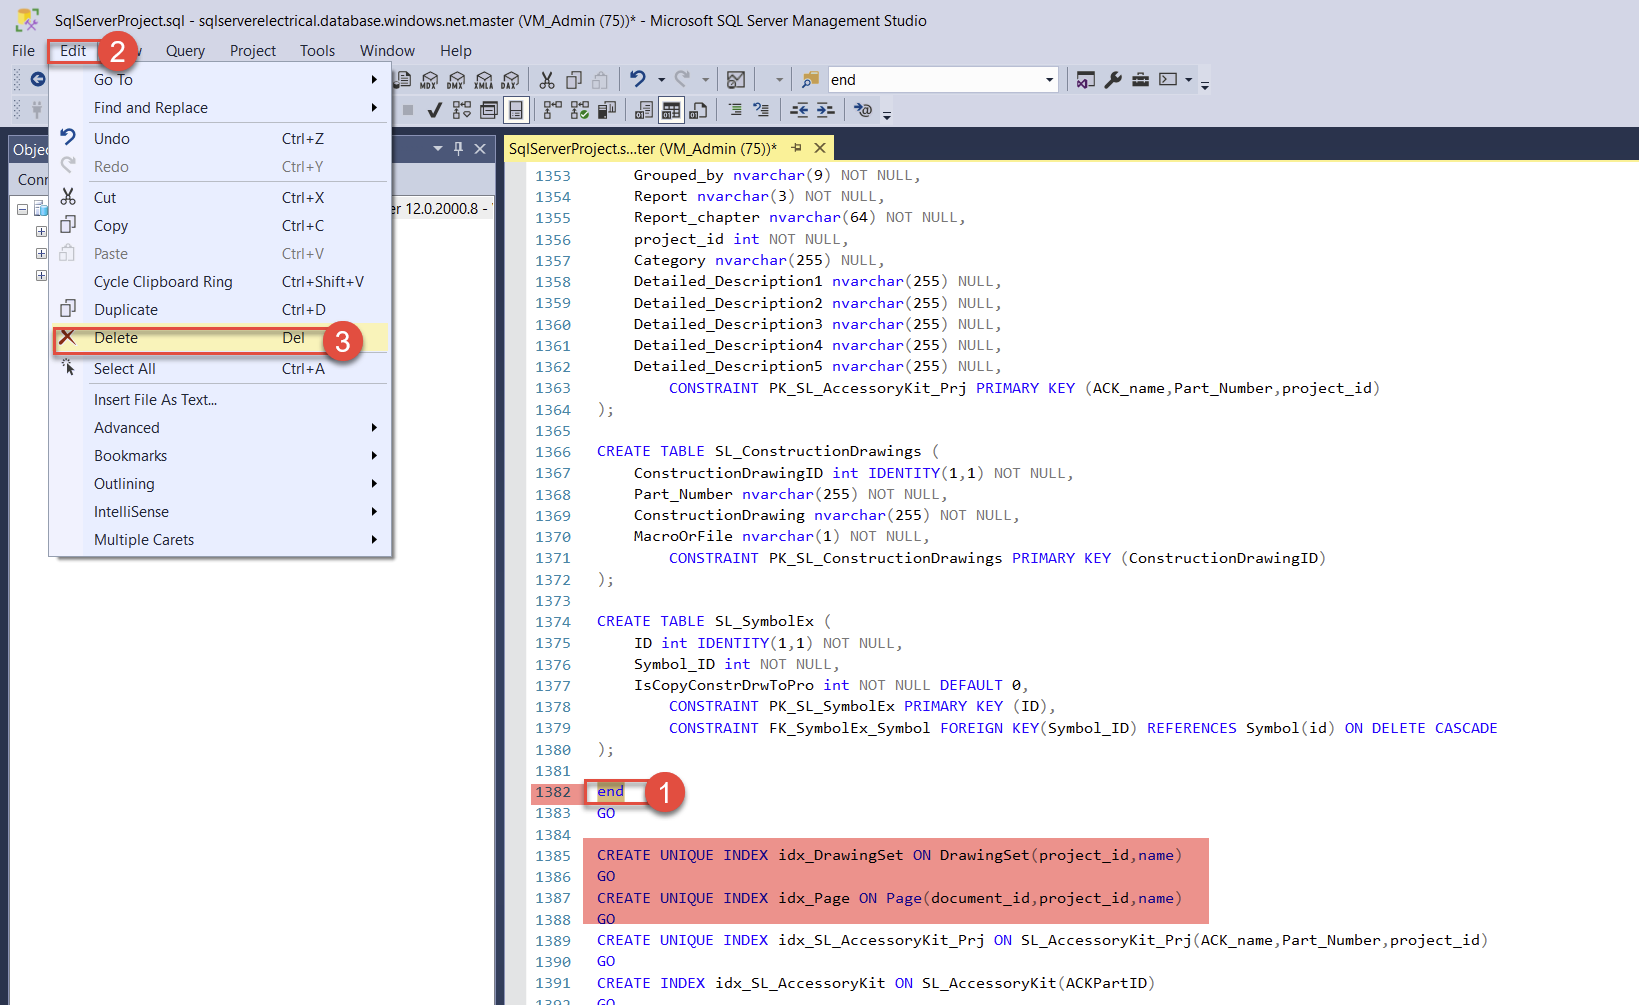This screenshot has width=1639, height=1005.
Task: Display the Estimated Execution Plan
Action: point(462,110)
